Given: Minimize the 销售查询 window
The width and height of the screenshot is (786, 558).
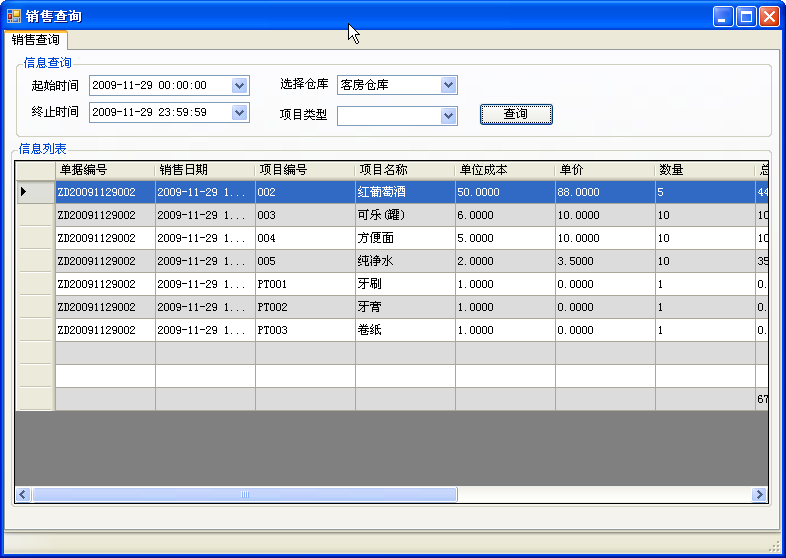Looking at the screenshot, I should coord(723,17).
